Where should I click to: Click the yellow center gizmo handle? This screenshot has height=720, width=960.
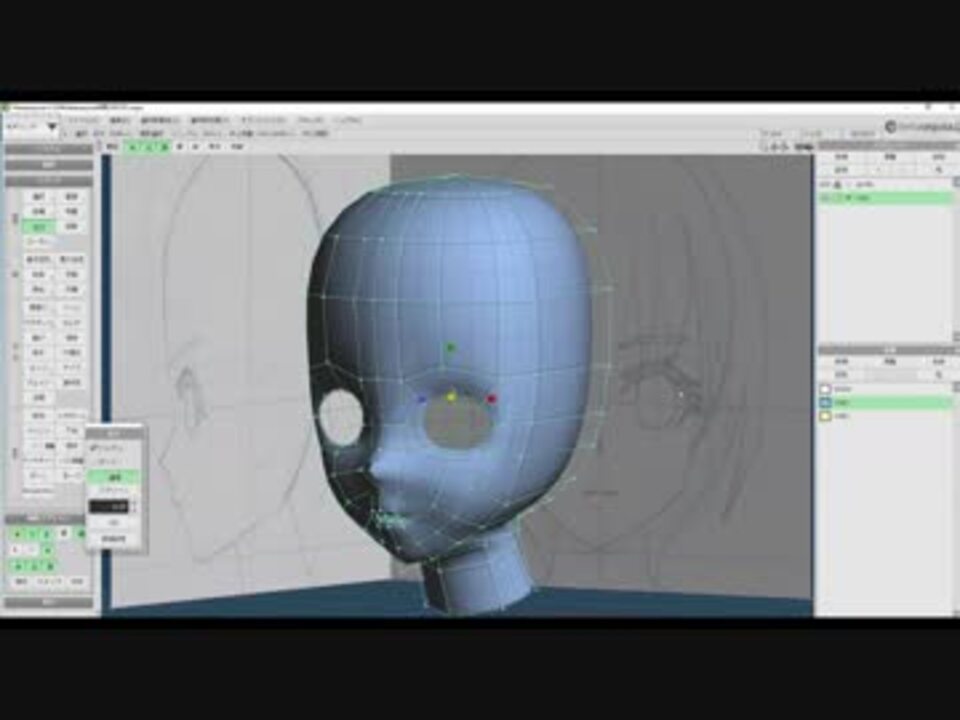pos(451,397)
